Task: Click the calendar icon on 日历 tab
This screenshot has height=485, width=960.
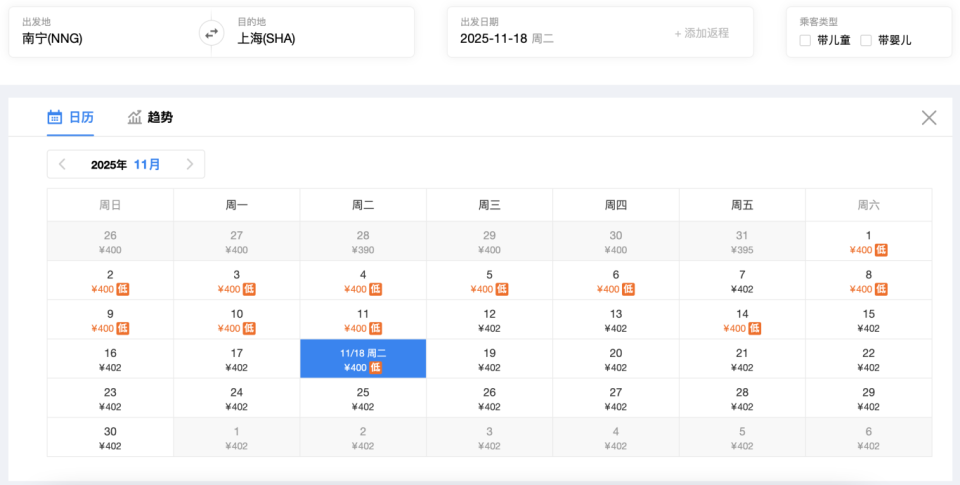Action: pos(55,117)
